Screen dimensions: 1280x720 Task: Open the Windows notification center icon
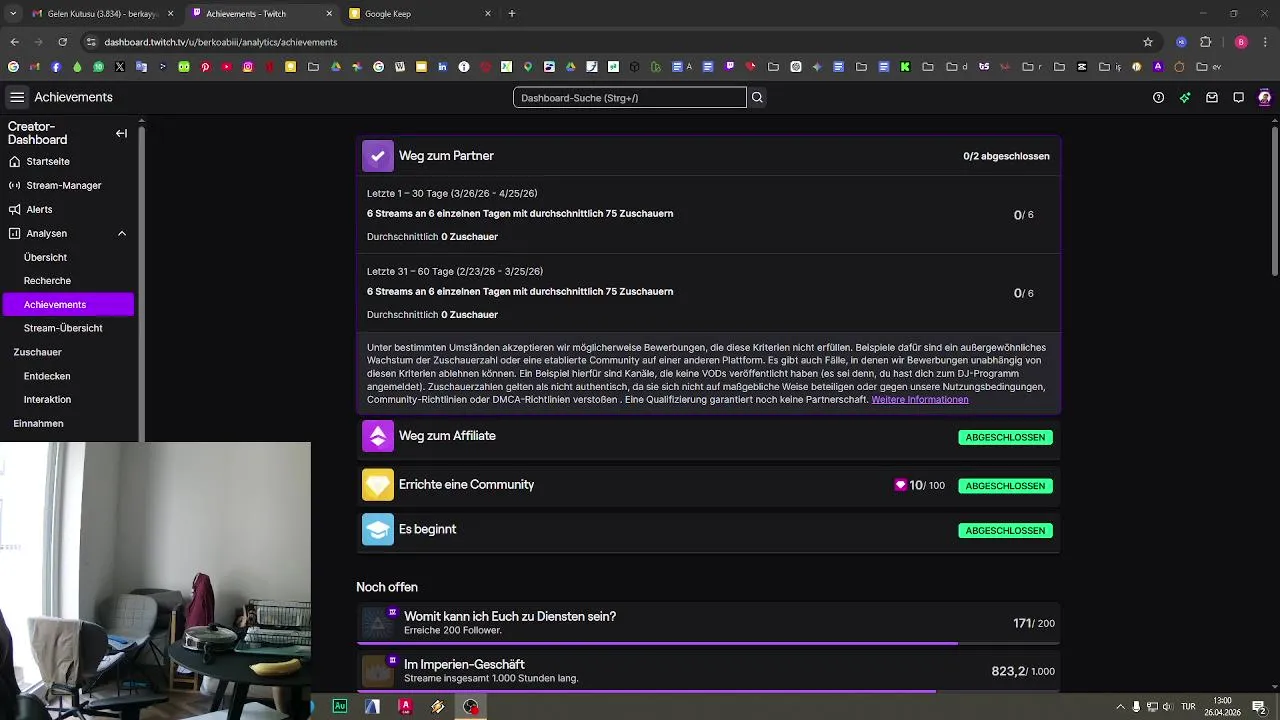coord(1260,707)
